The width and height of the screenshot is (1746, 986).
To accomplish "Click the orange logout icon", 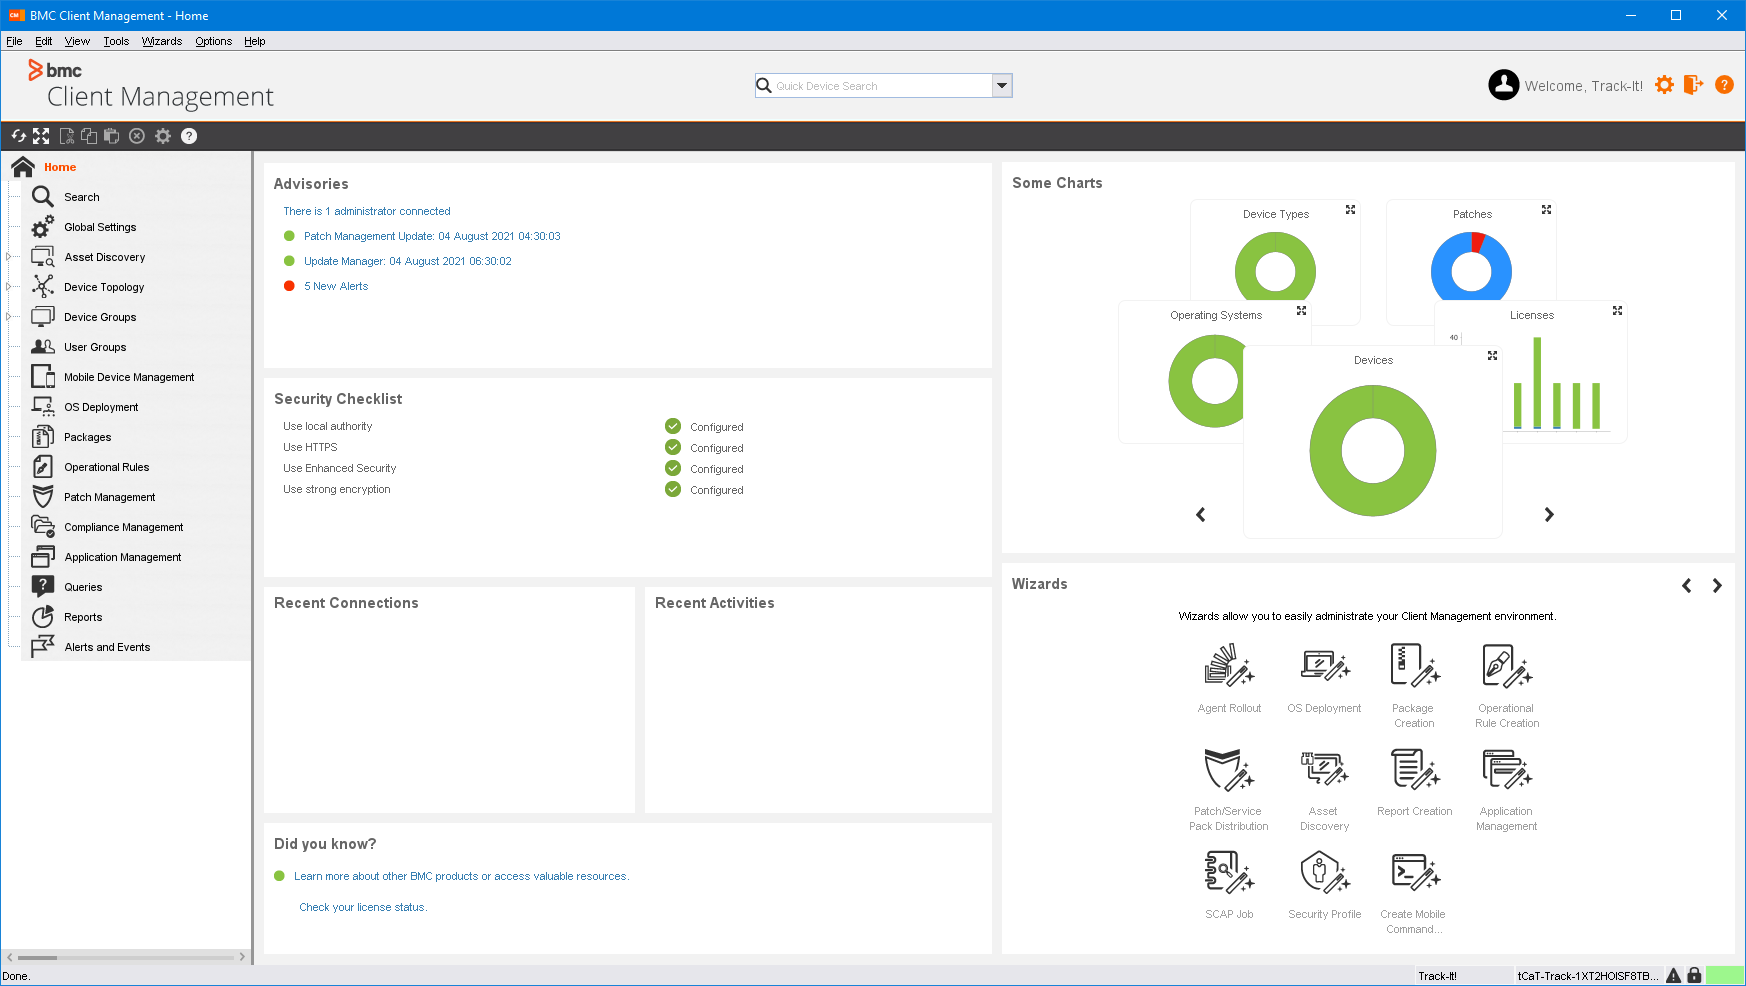I will 1693,85.
